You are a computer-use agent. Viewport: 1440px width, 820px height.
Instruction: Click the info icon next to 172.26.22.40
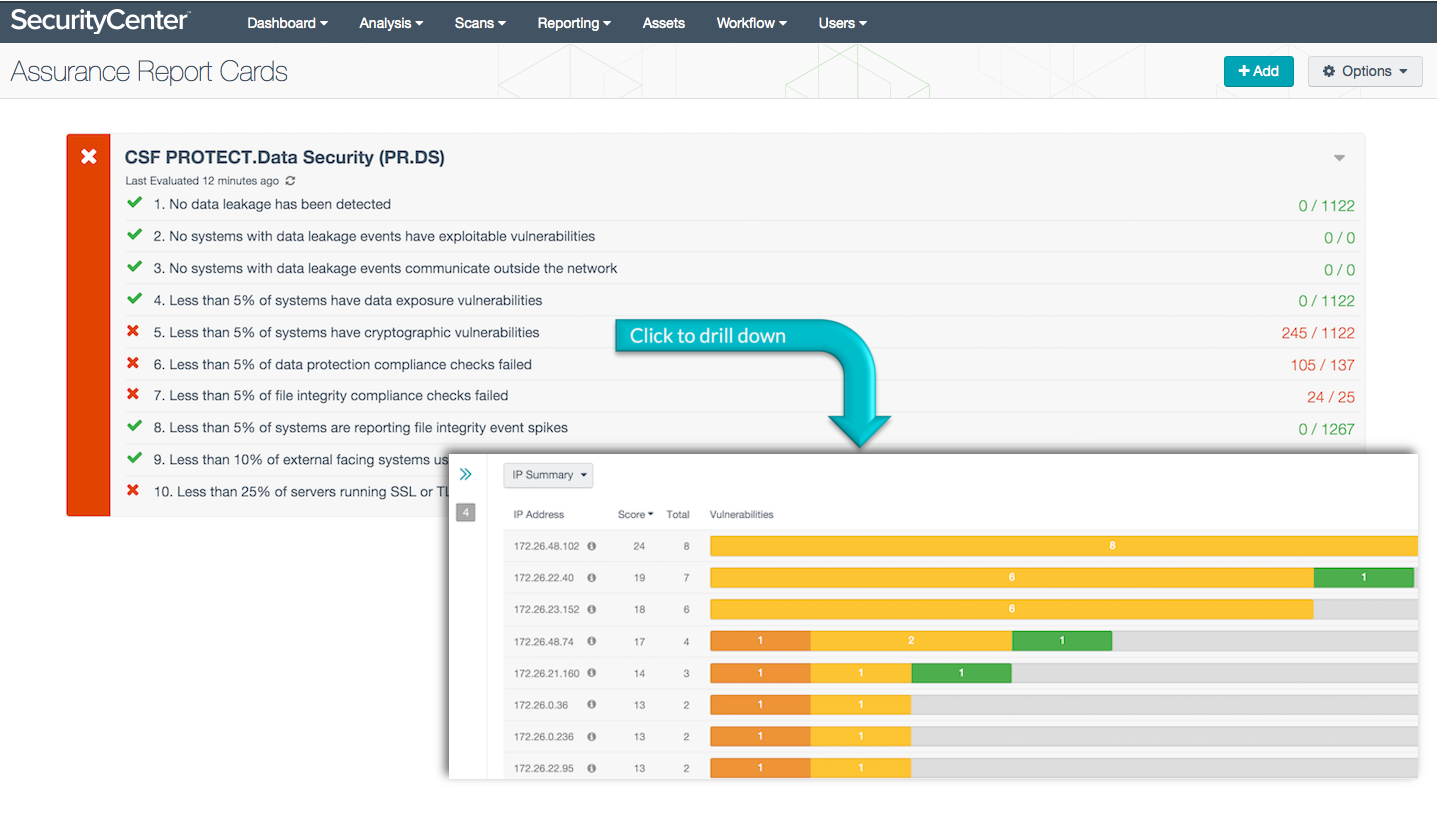[x=591, y=578]
